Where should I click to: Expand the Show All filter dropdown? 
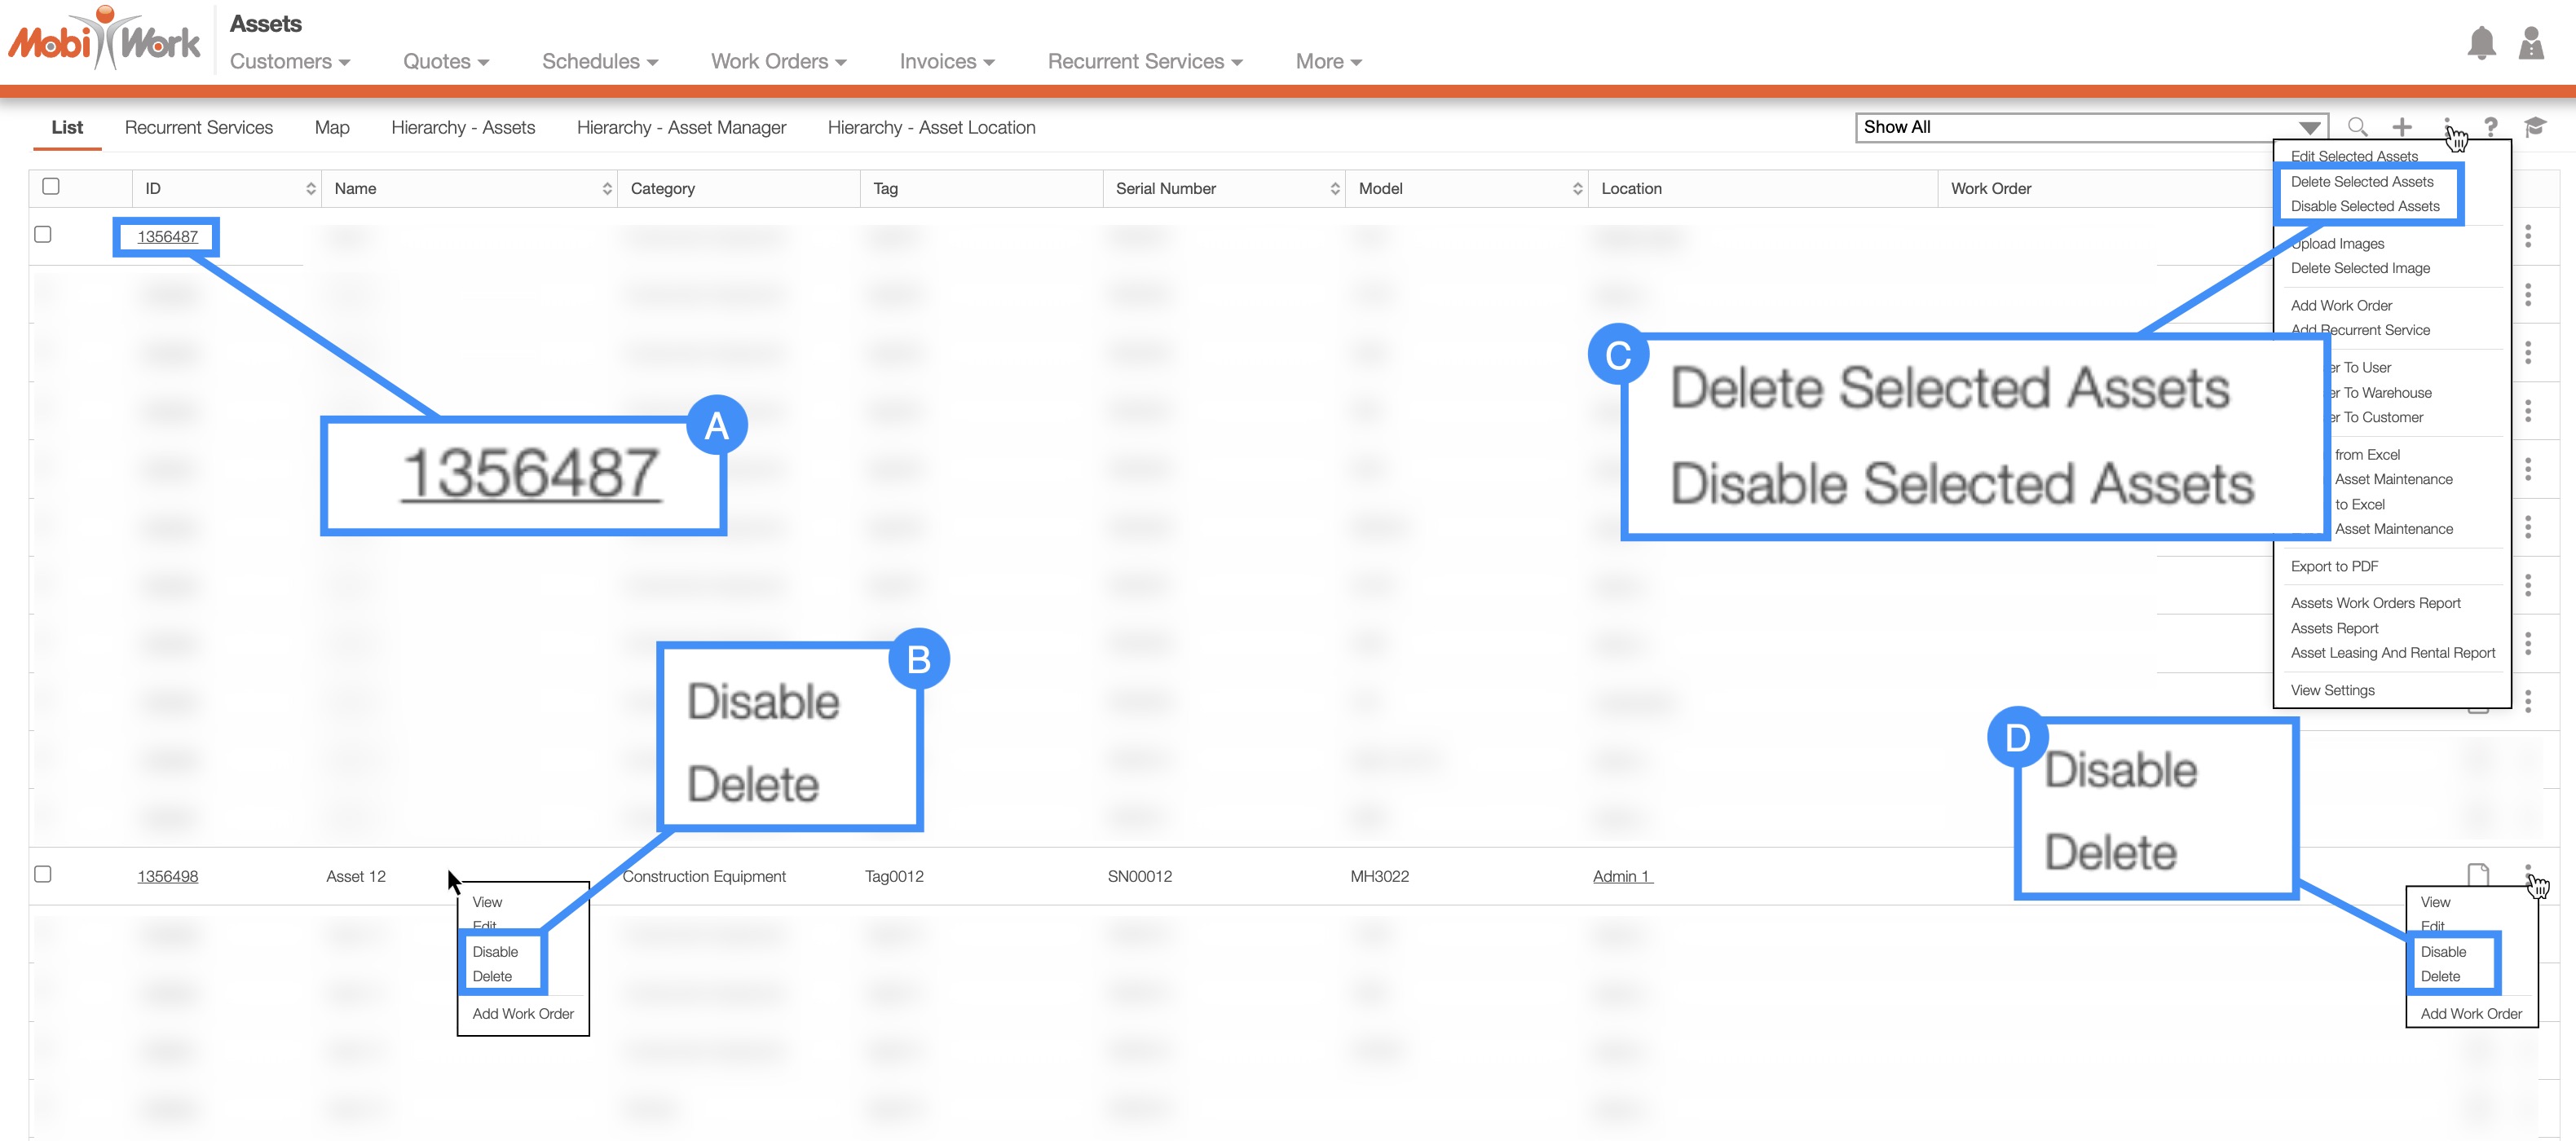coord(2308,128)
